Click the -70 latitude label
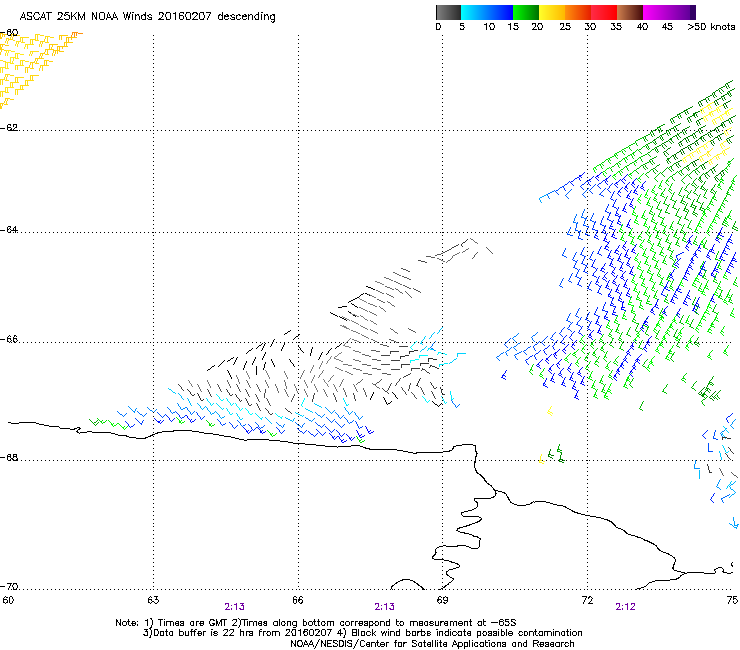 click(x=9, y=586)
